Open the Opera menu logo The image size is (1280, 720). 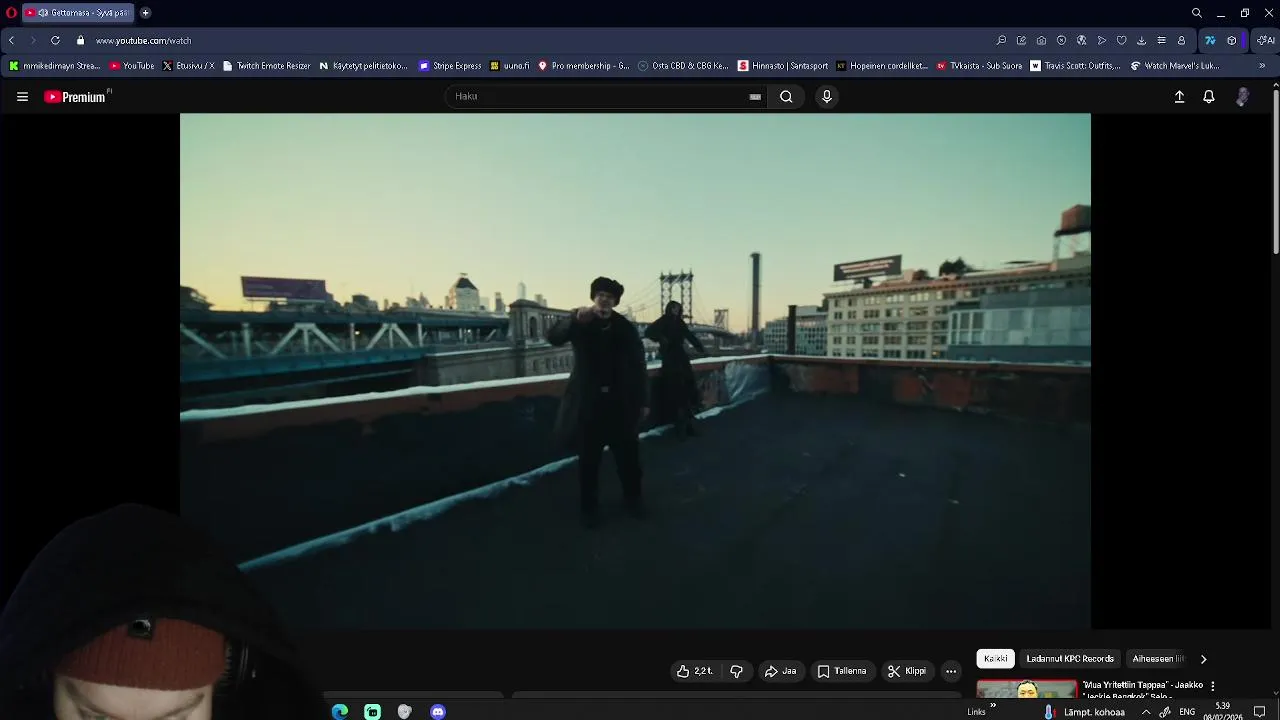11,13
